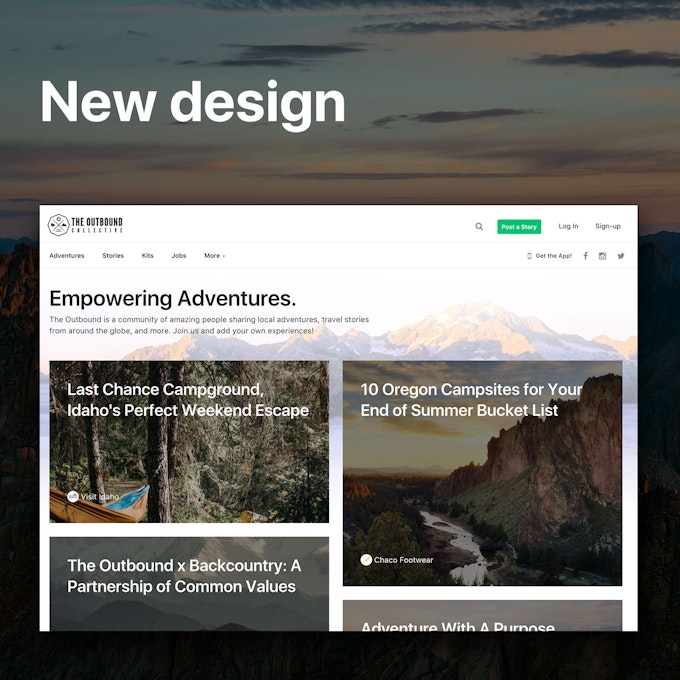Click the Chaco Footwear avatar icon
This screenshot has height=680, width=680.
pos(366,560)
